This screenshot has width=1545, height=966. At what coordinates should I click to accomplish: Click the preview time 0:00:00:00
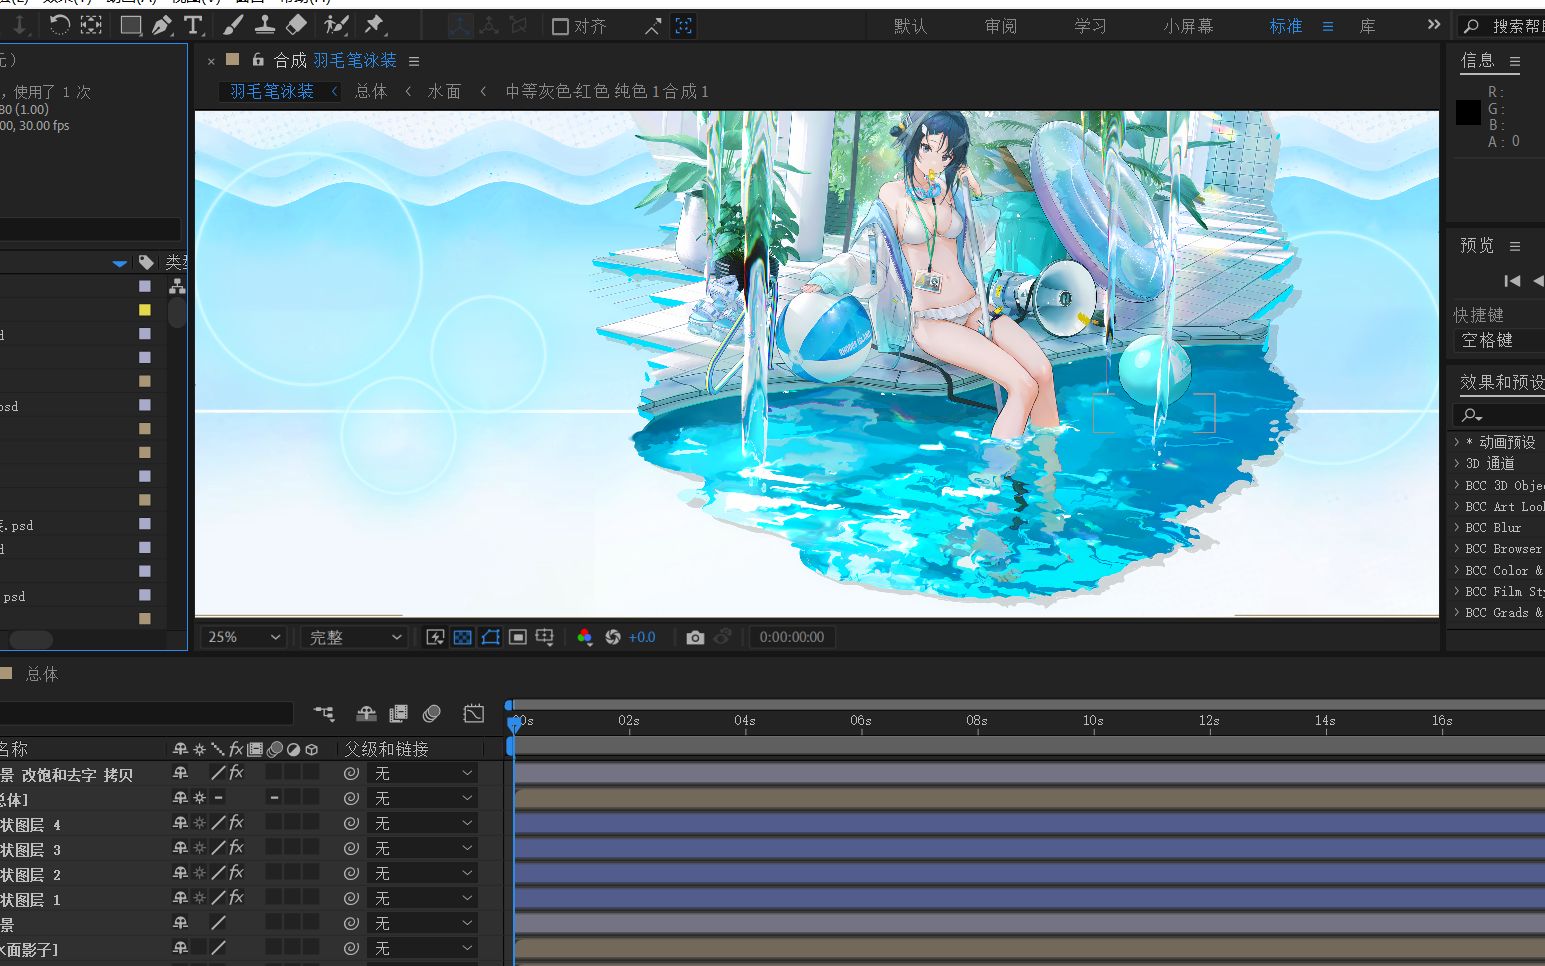(792, 637)
